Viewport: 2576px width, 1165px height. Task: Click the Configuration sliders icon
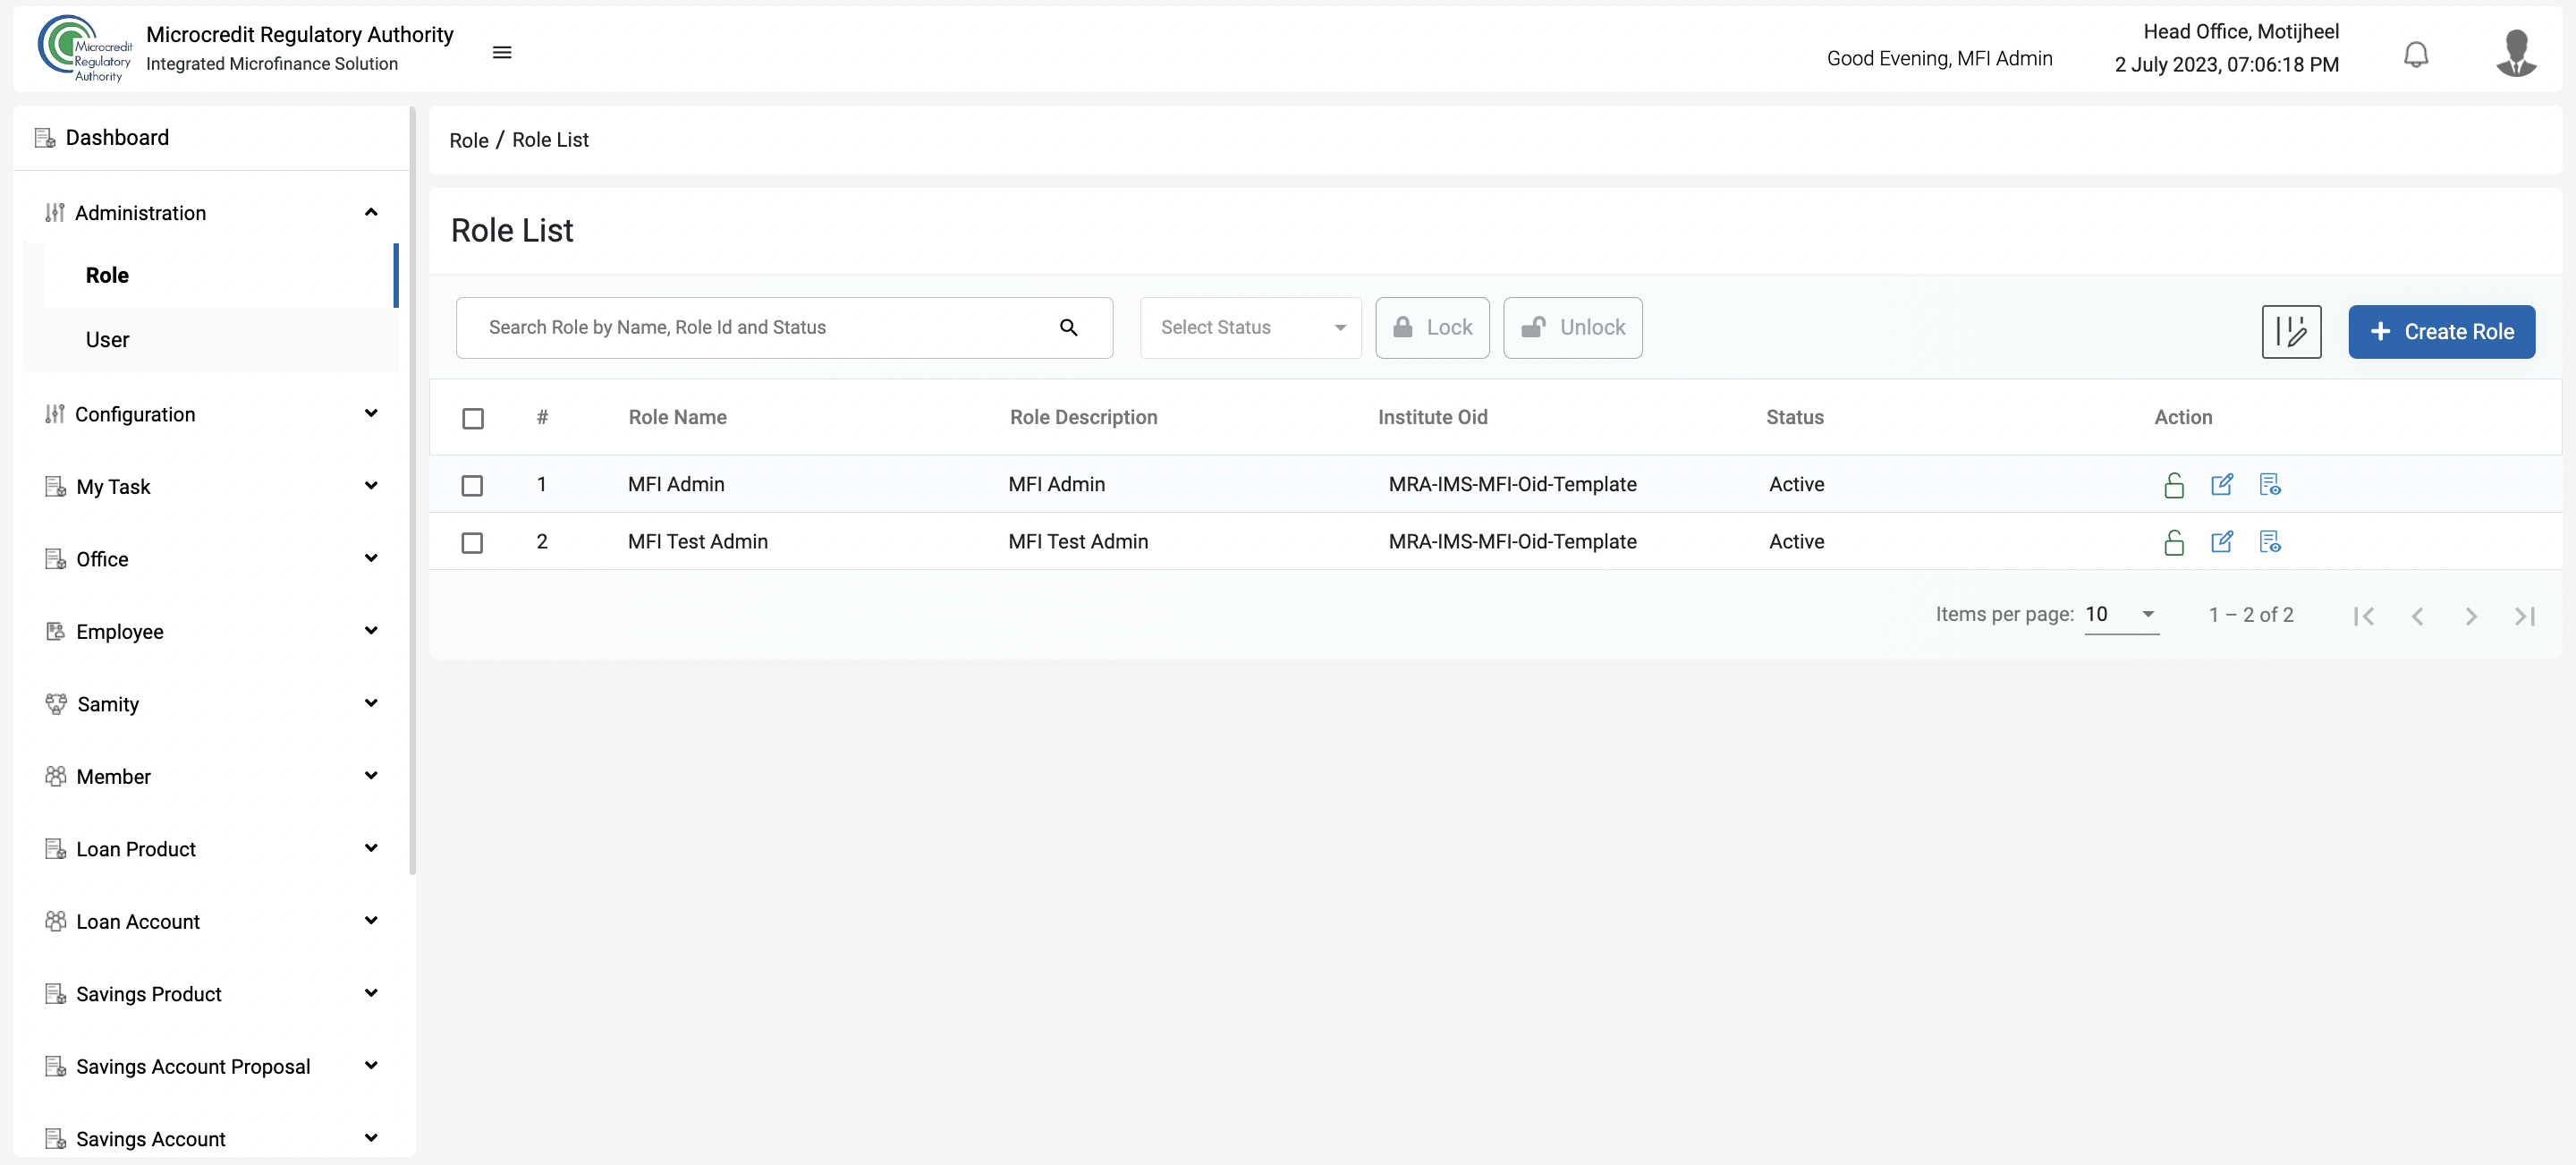[x=54, y=414]
